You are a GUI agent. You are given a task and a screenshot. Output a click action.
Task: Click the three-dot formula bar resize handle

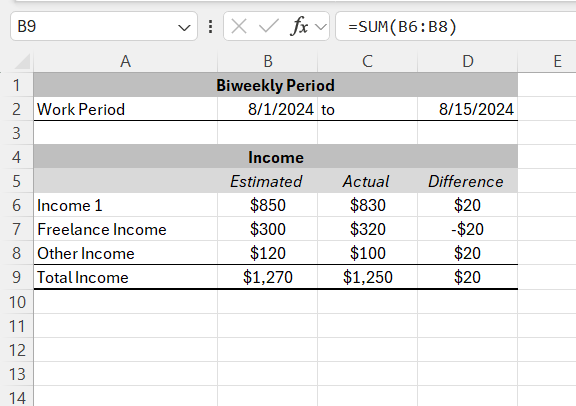210,26
